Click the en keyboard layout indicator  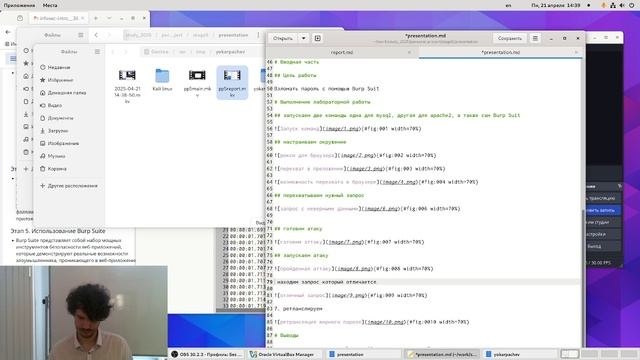pyautogui.click(x=508, y=5)
